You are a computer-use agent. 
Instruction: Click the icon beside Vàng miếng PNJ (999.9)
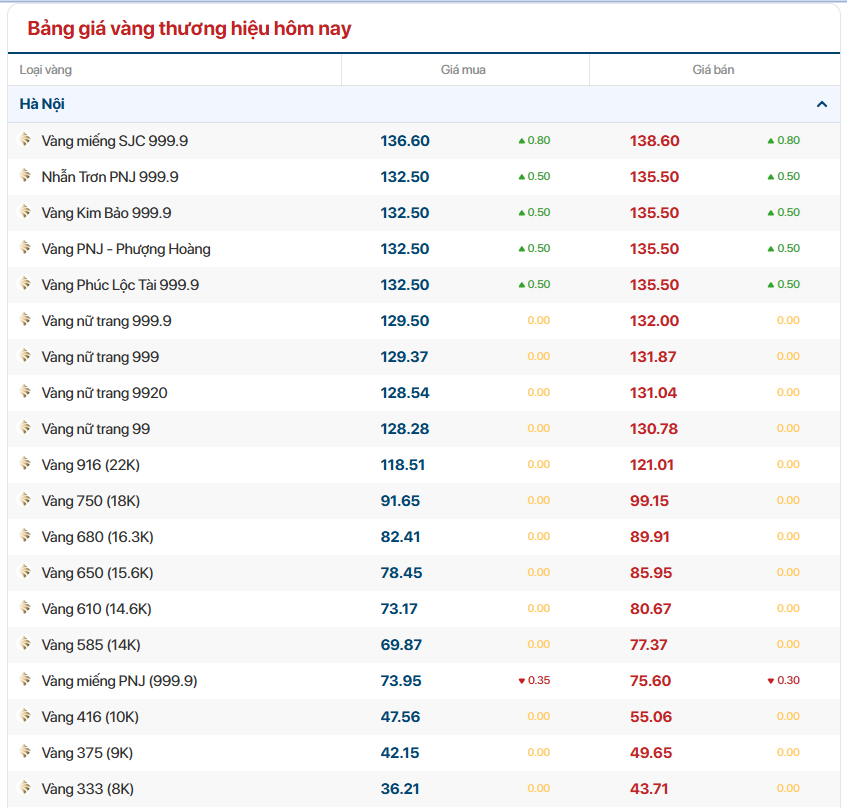tap(25, 680)
